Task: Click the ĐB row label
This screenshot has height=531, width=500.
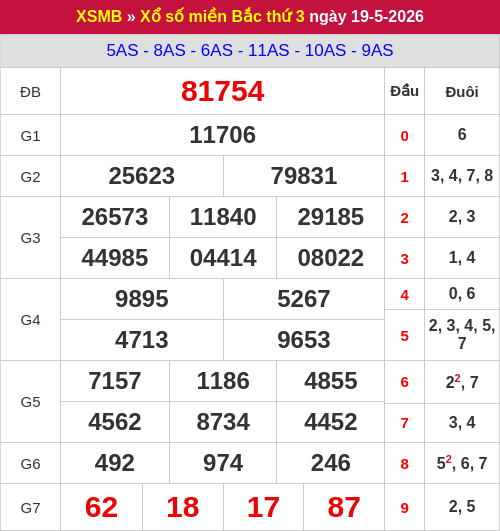Action: pos(30,92)
